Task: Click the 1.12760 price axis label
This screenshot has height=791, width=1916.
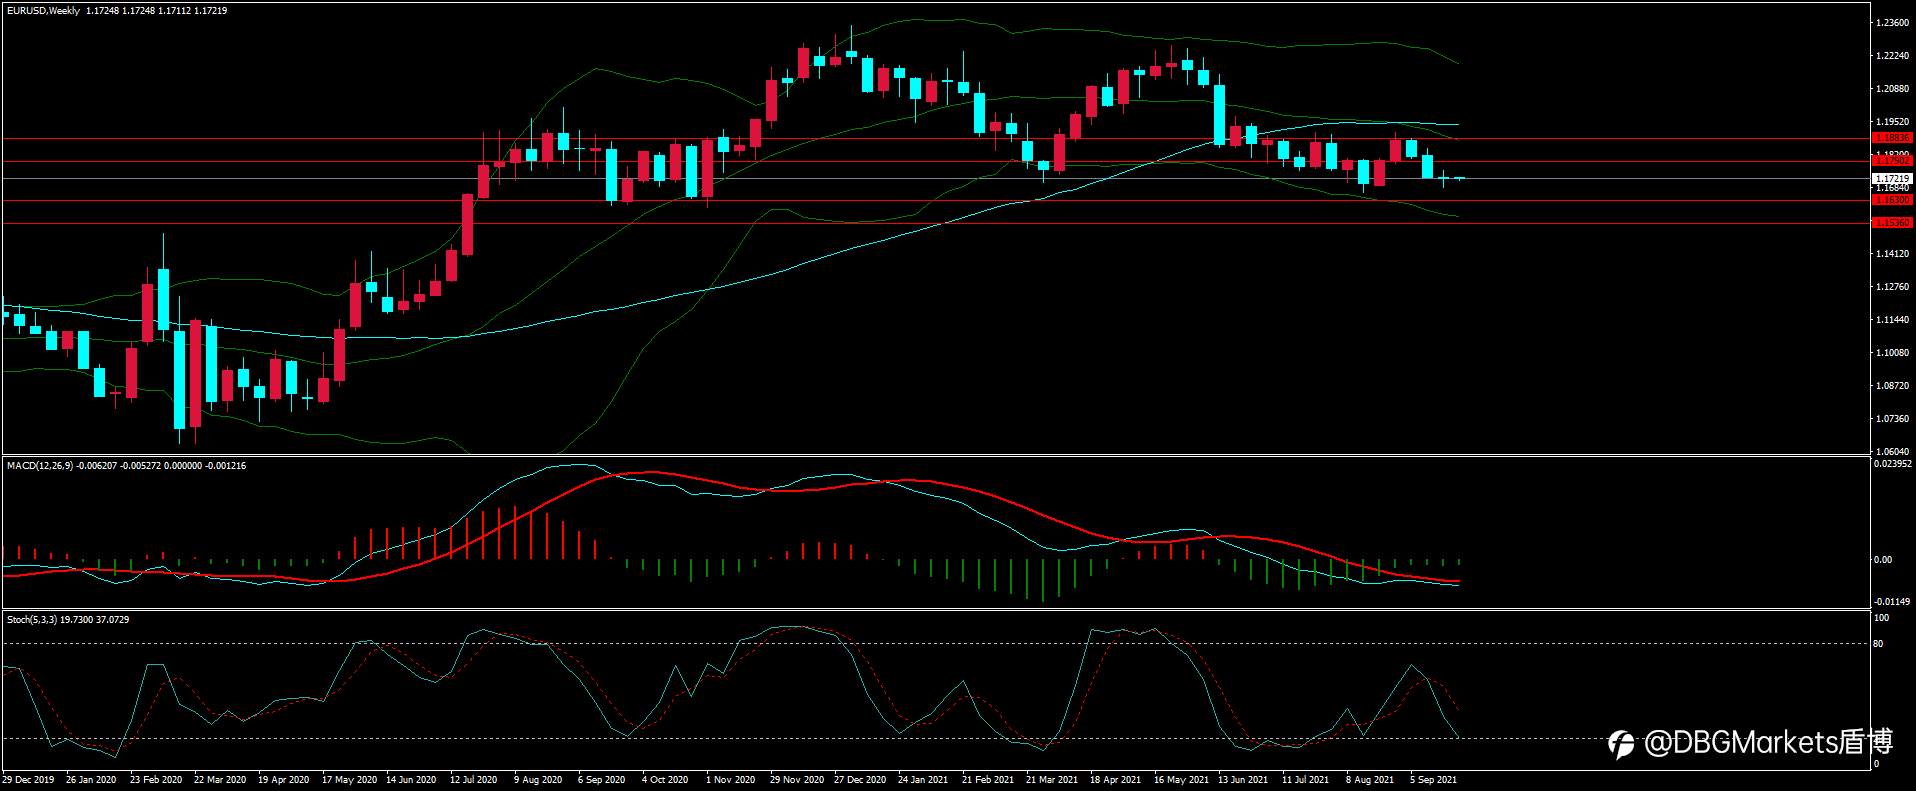Action: pos(1892,287)
